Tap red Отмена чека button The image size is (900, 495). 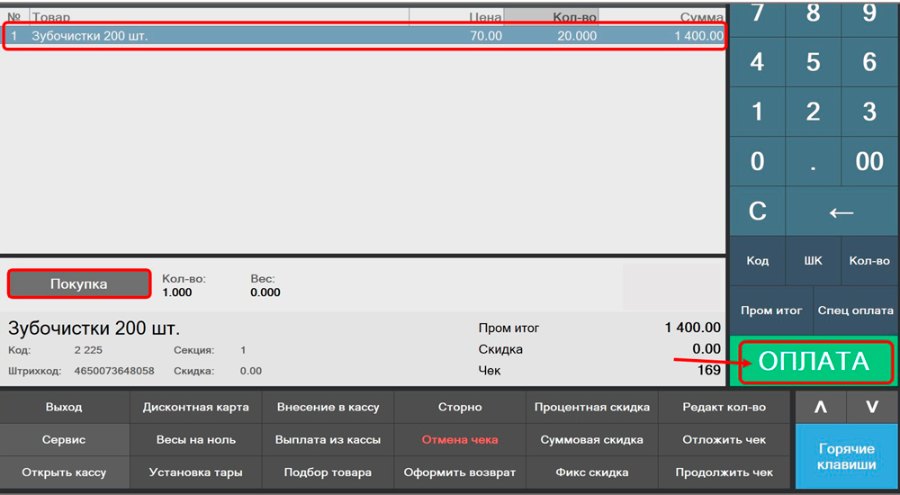(x=460, y=440)
